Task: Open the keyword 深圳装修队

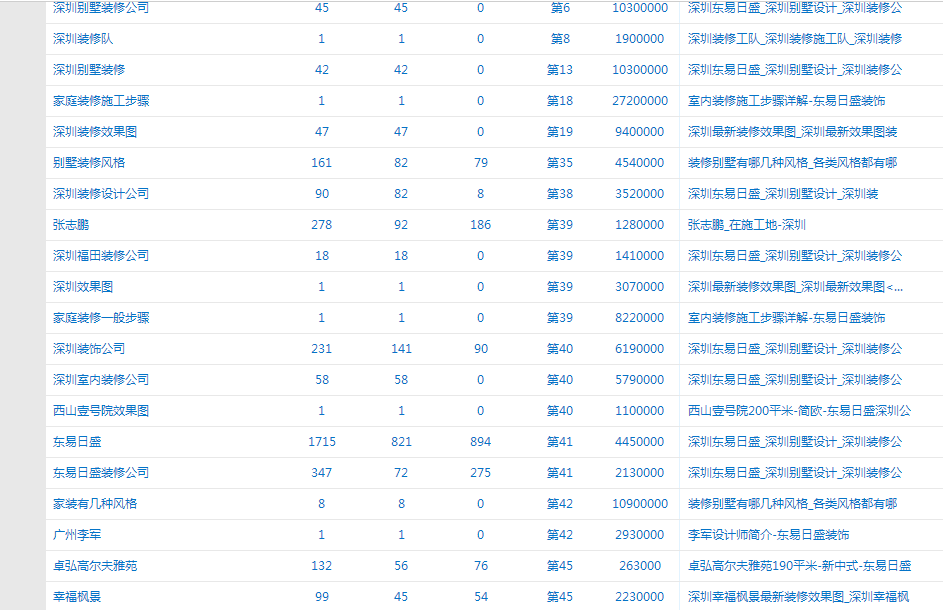Action: point(83,39)
